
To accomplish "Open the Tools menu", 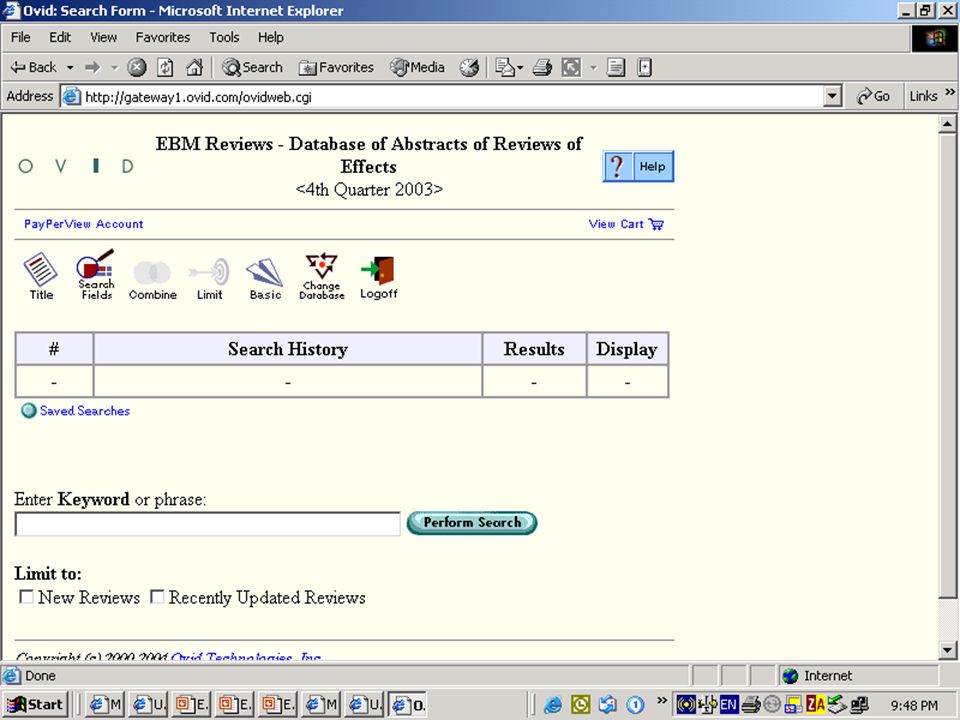I will [224, 37].
